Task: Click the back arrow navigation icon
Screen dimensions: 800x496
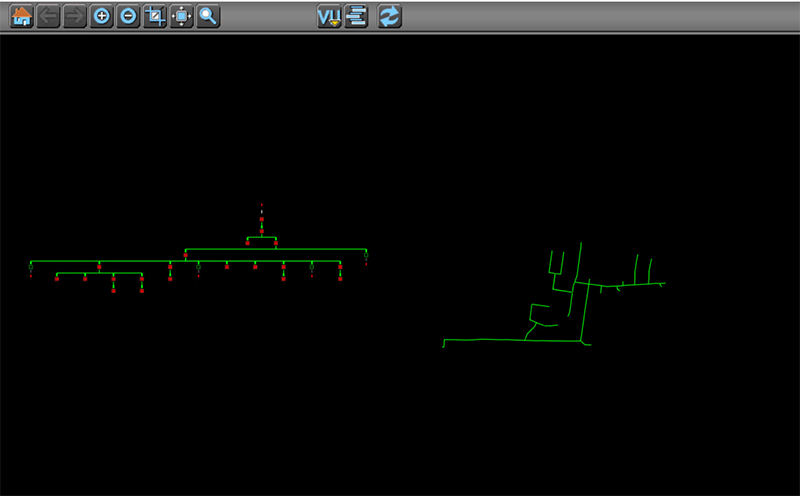Action: pos(48,16)
